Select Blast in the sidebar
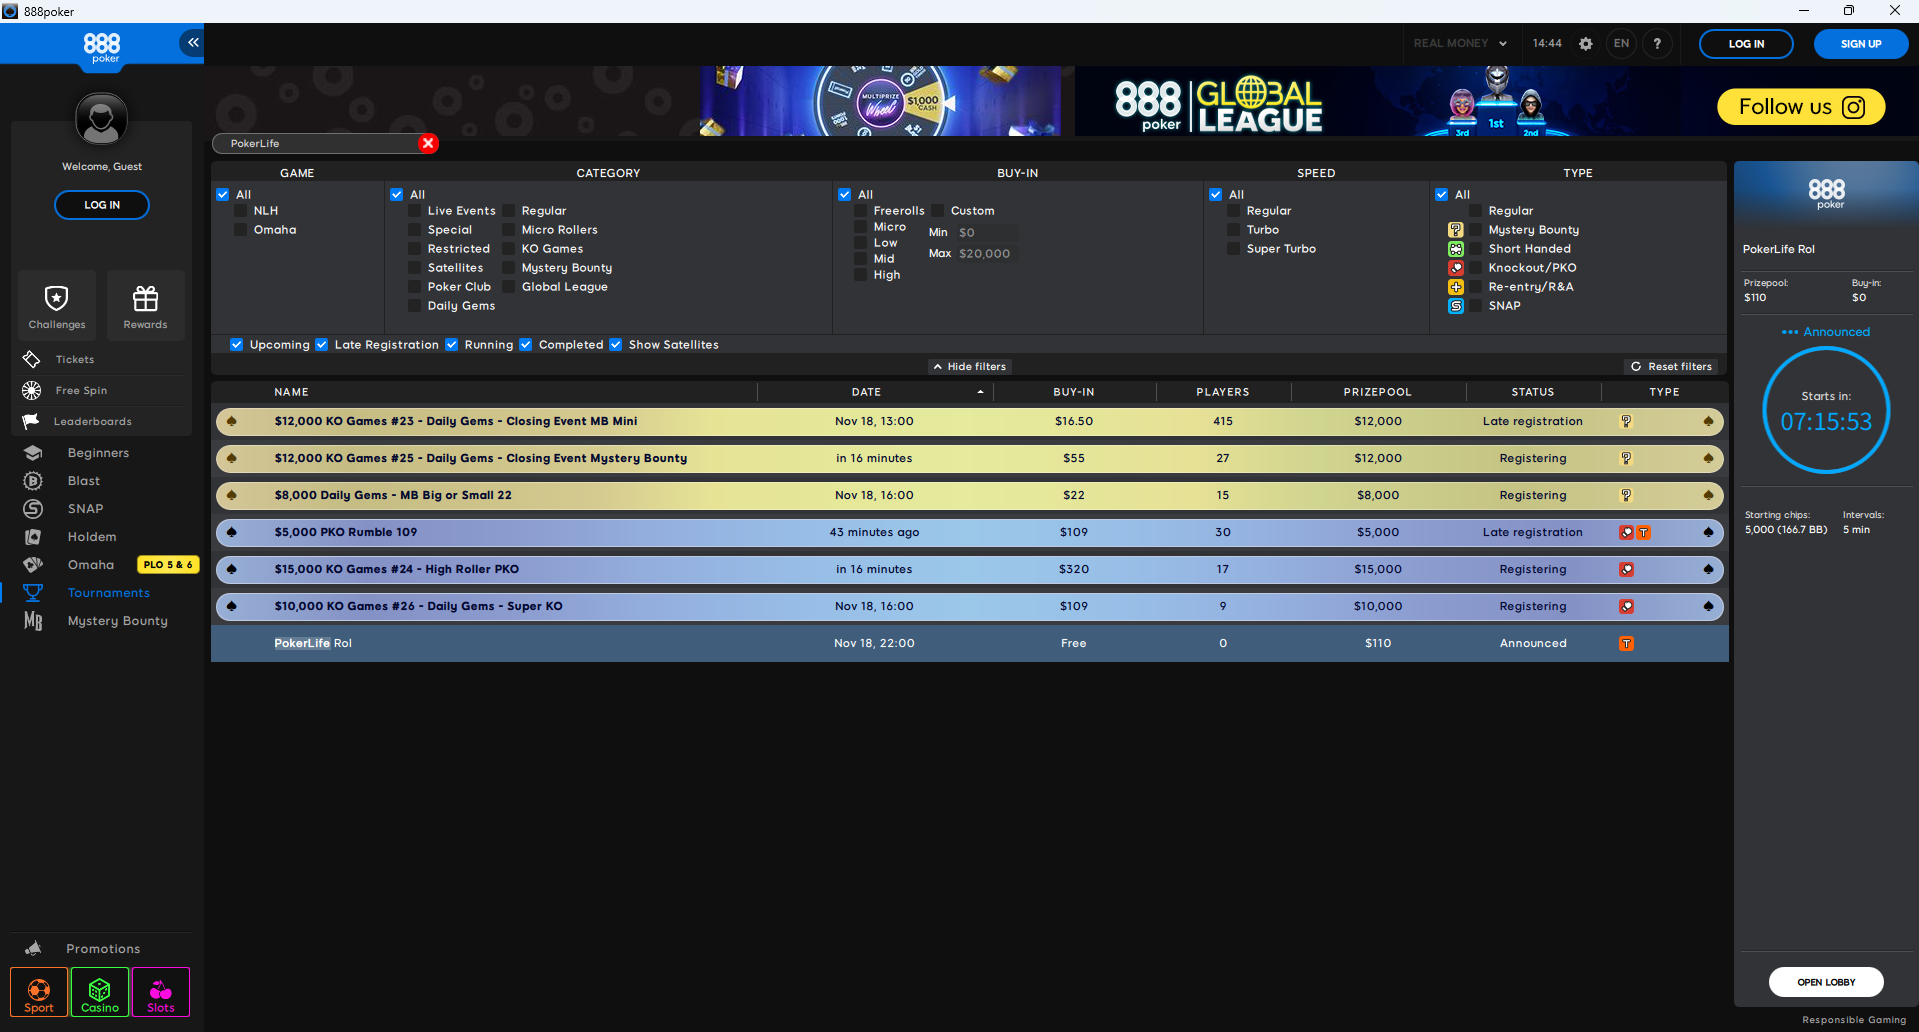The width and height of the screenshot is (1919, 1032). point(85,480)
